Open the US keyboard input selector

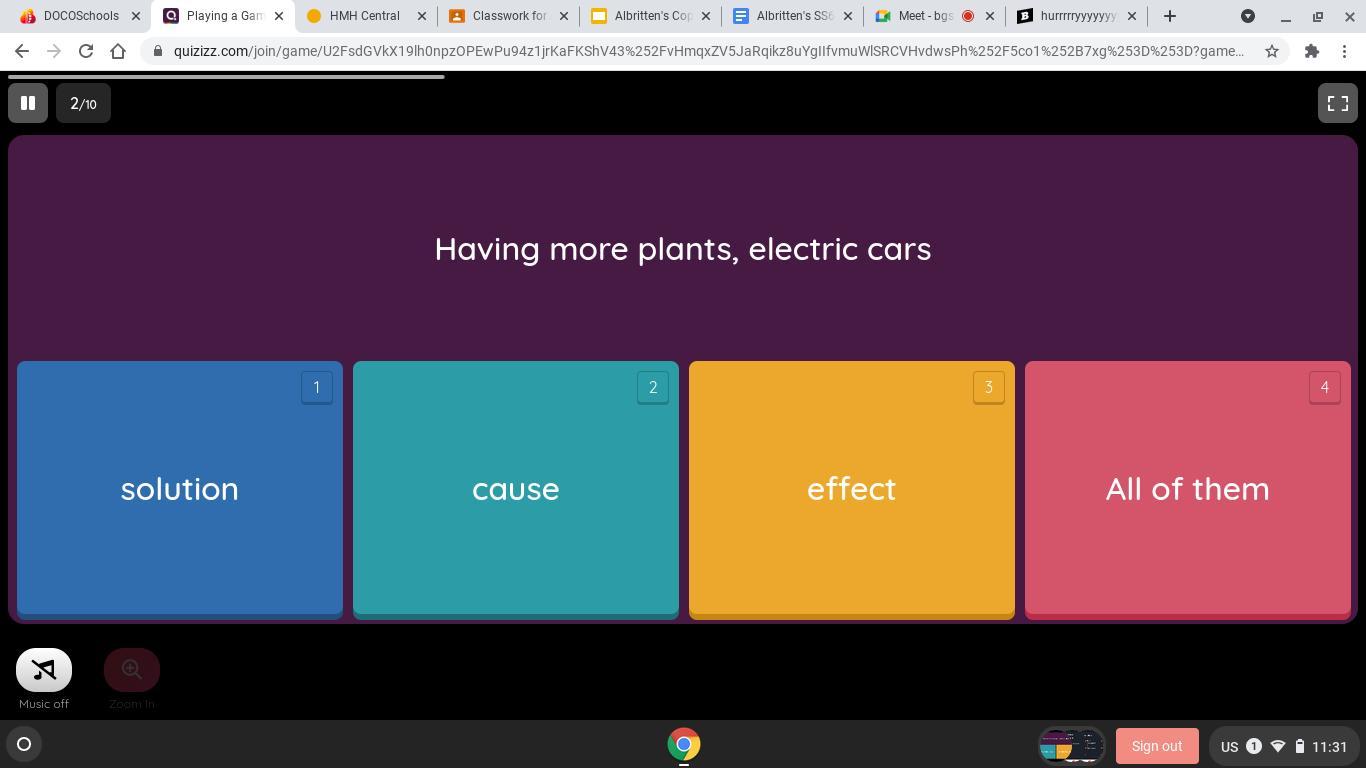click(1230, 746)
